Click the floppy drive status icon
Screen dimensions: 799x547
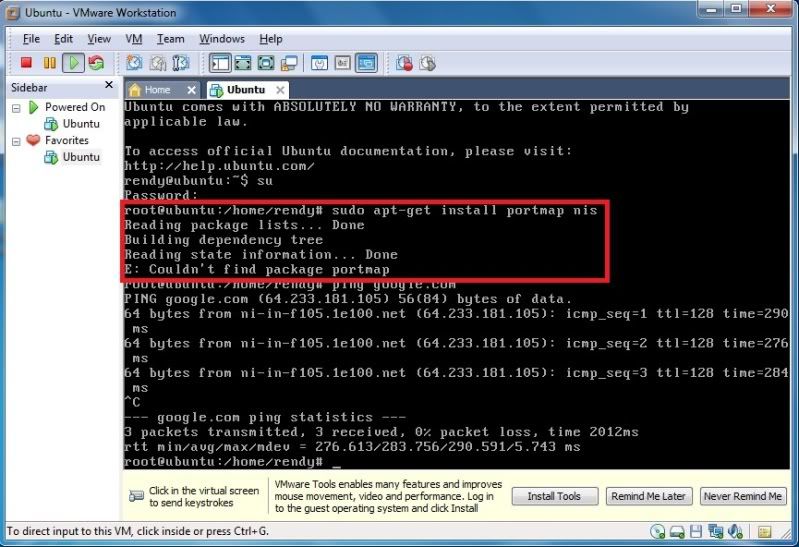coord(696,532)
